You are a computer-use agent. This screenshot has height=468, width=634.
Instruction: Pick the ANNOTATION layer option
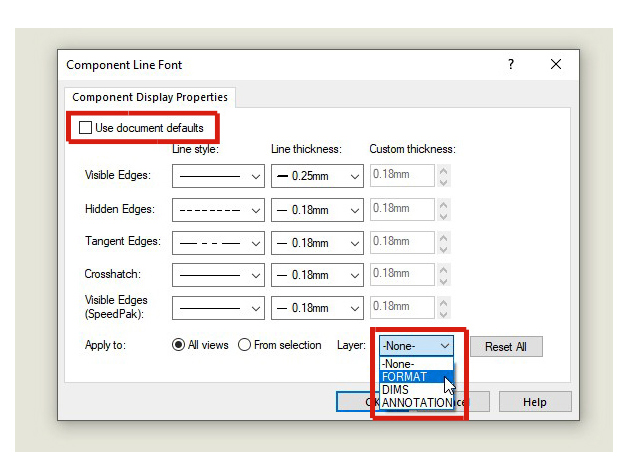(x=415, y=403)
